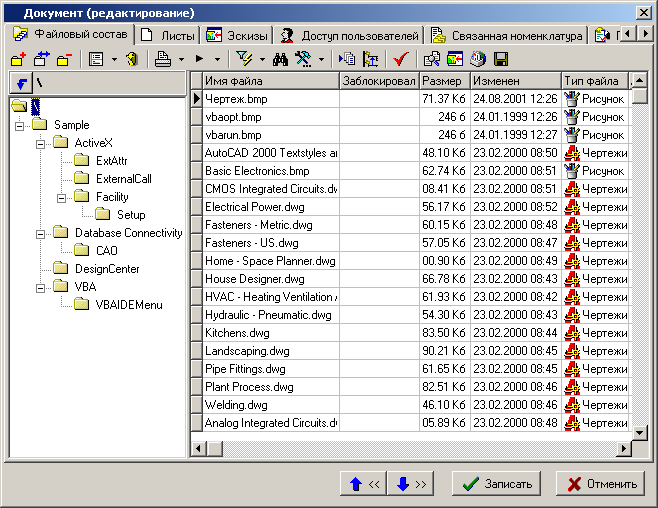Click the printer icon in toolbar
Viewport: 658px width, 508px height.
coord(164,60)
